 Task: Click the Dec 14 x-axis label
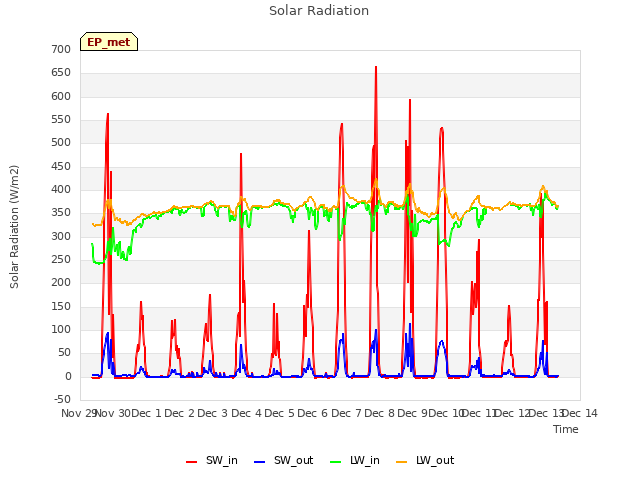(x=580, y=413)
